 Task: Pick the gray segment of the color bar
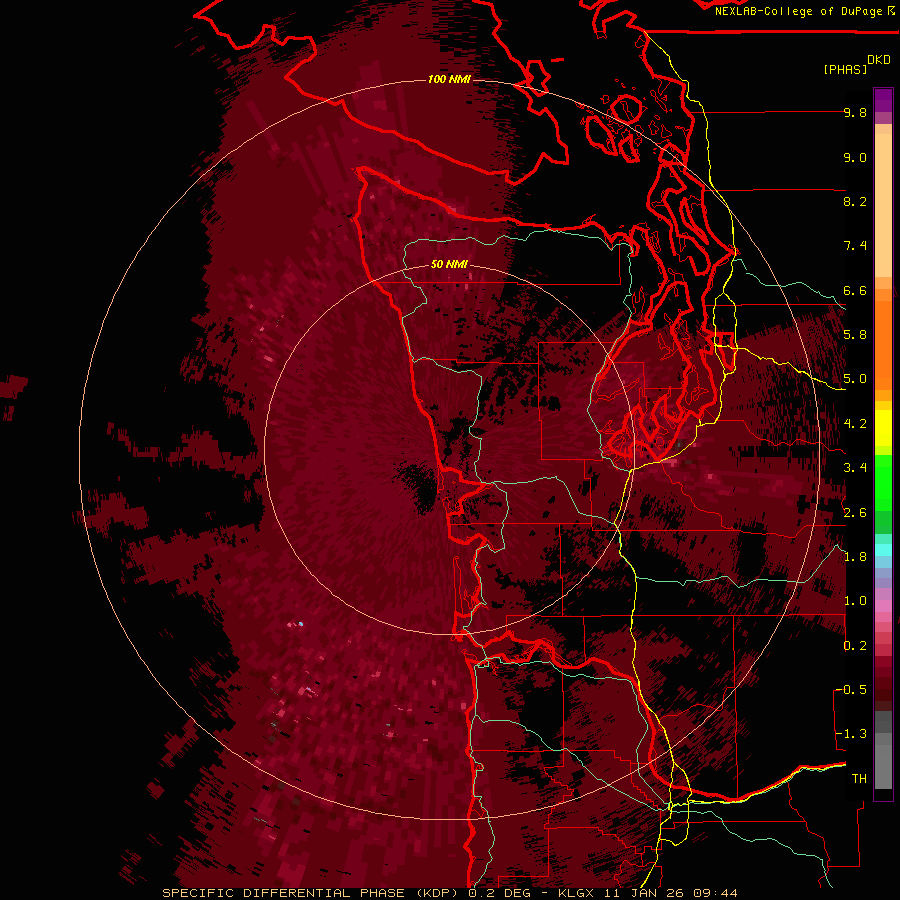(883, 752)
